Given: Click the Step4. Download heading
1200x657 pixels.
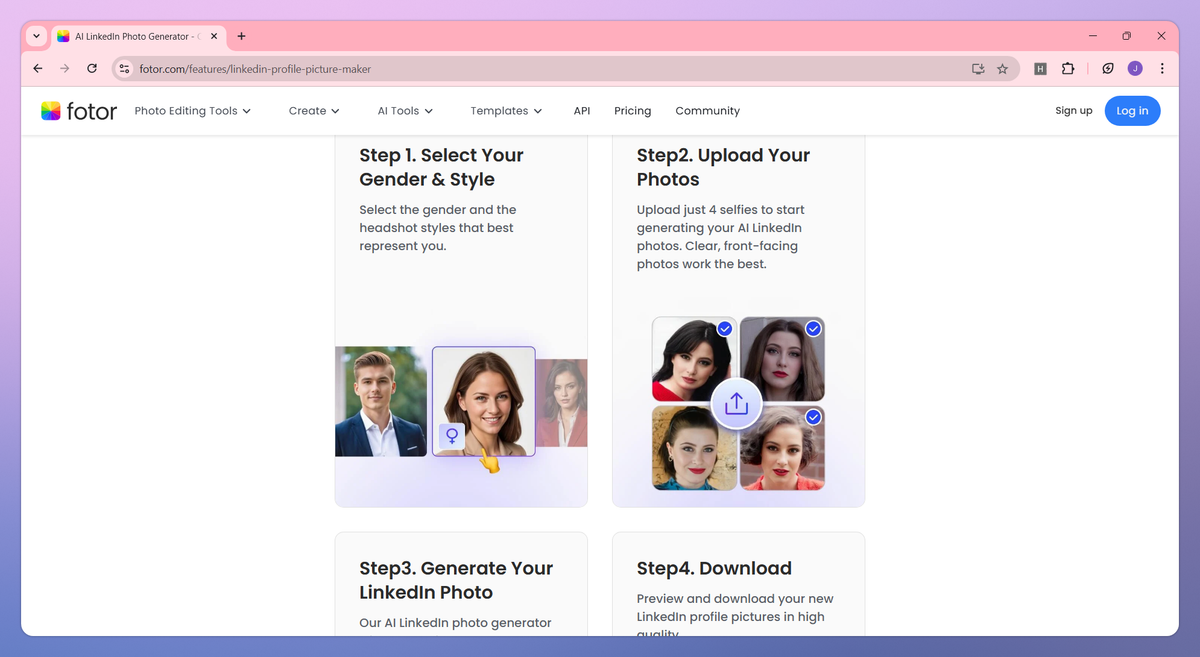Looking at the screenshot, I should click(714, 568).
